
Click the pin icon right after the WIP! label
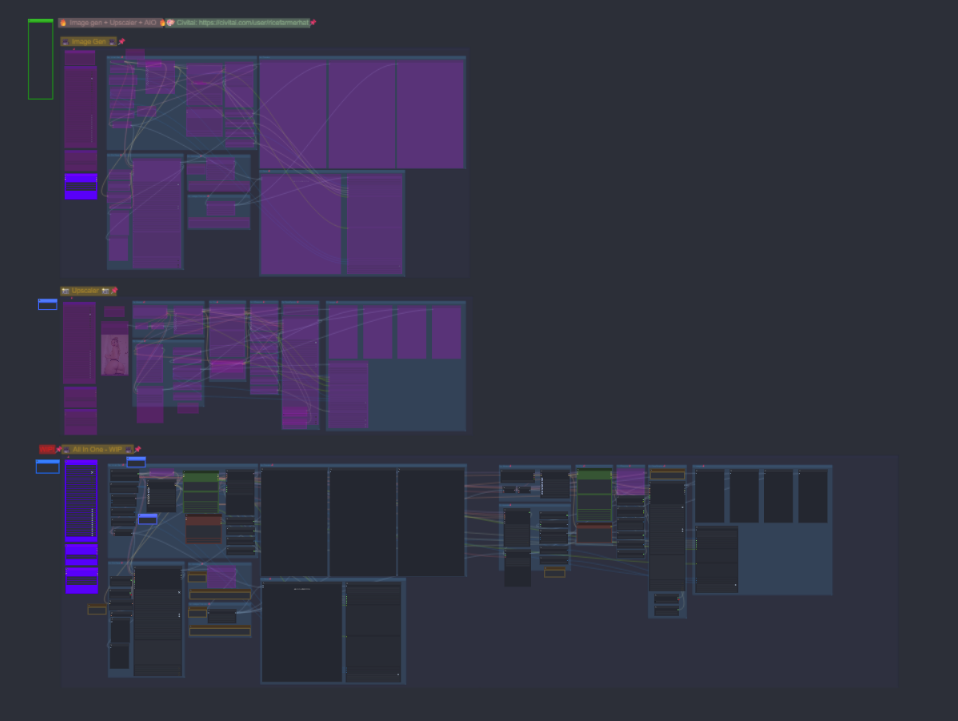59,449
